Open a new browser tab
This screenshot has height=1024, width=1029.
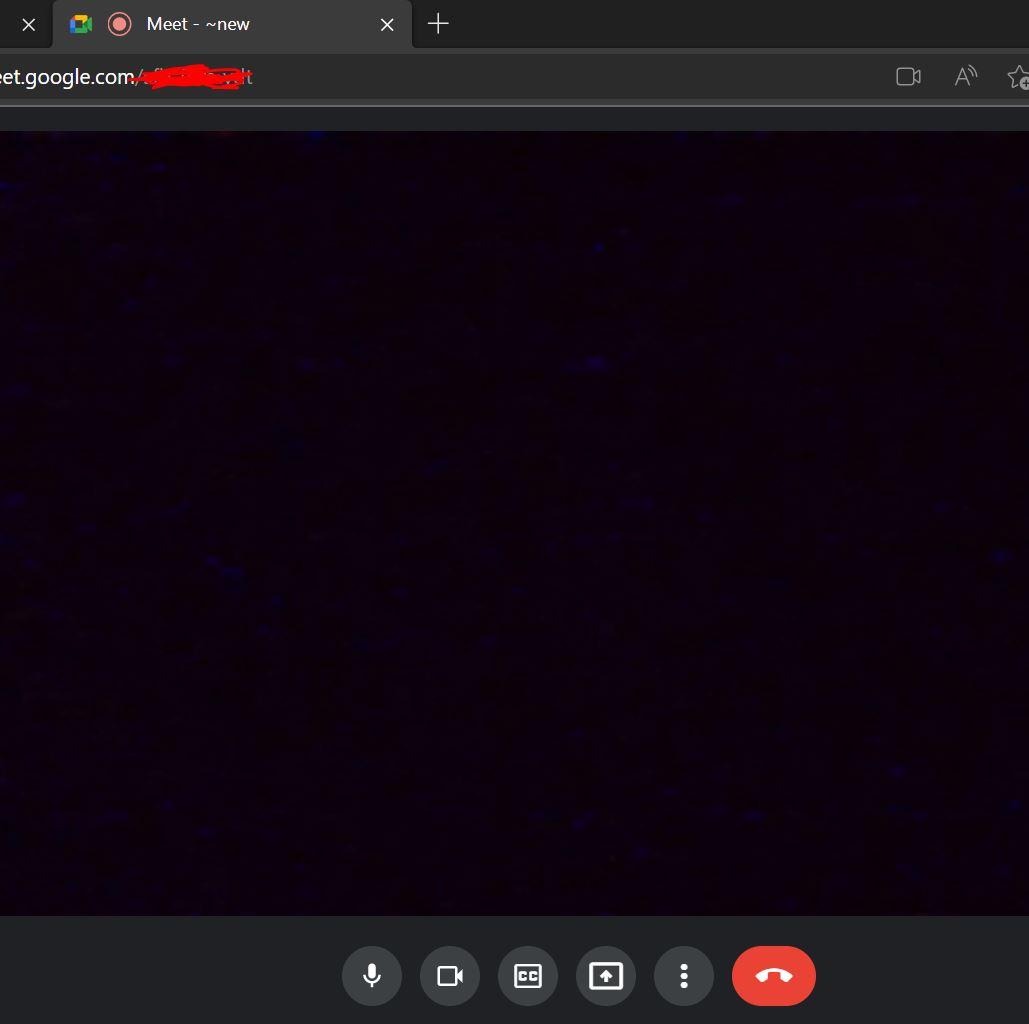coord(438,24)
